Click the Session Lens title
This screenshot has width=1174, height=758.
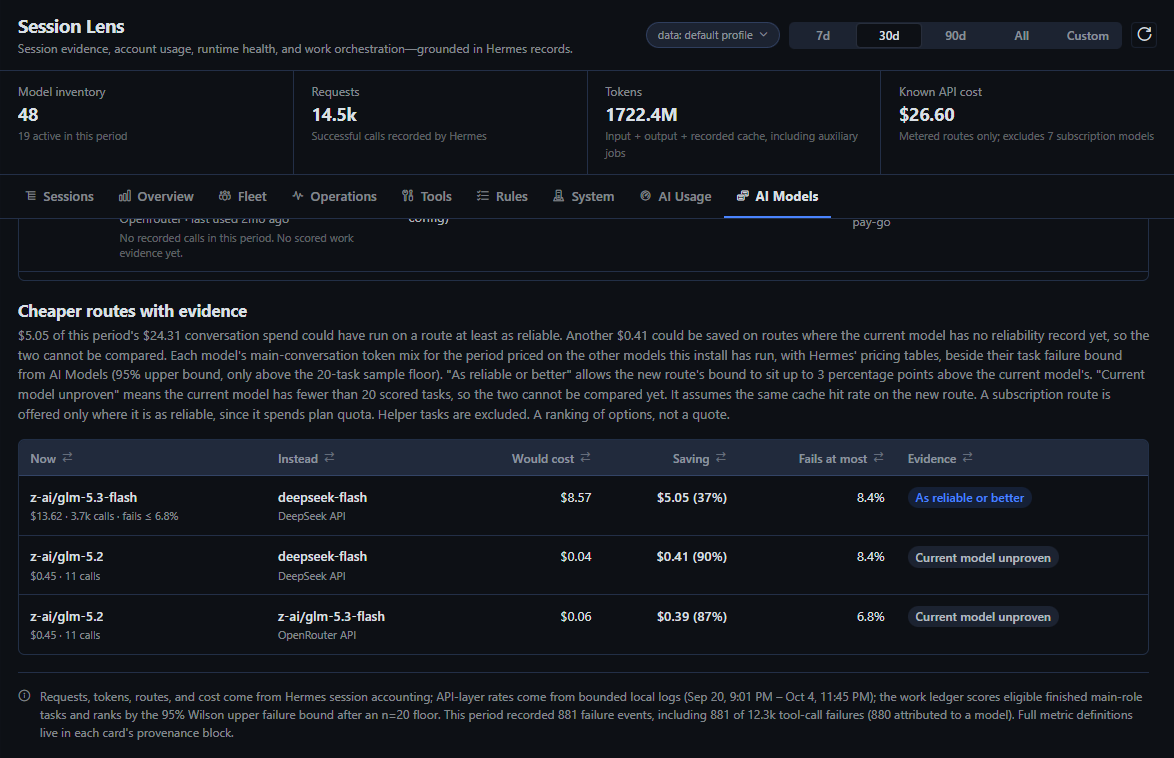coord(71,26)
